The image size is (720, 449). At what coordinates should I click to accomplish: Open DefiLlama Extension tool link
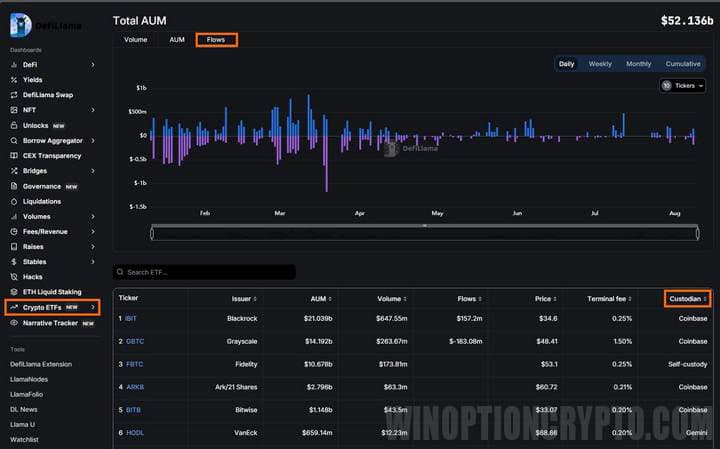(41, 364)
